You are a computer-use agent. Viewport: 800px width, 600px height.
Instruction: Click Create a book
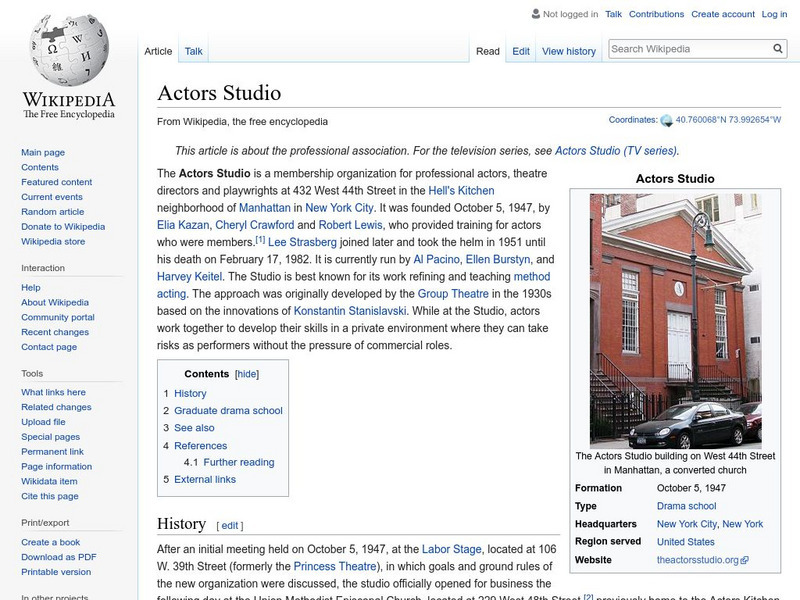51,542
